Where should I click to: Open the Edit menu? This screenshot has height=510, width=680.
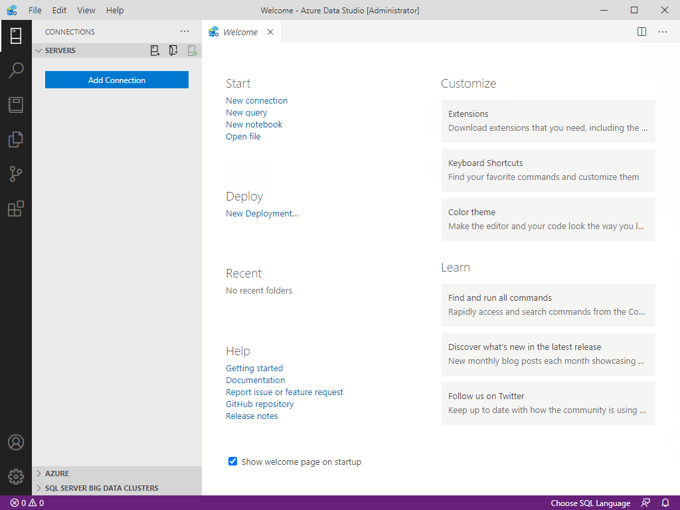(59, 10)
